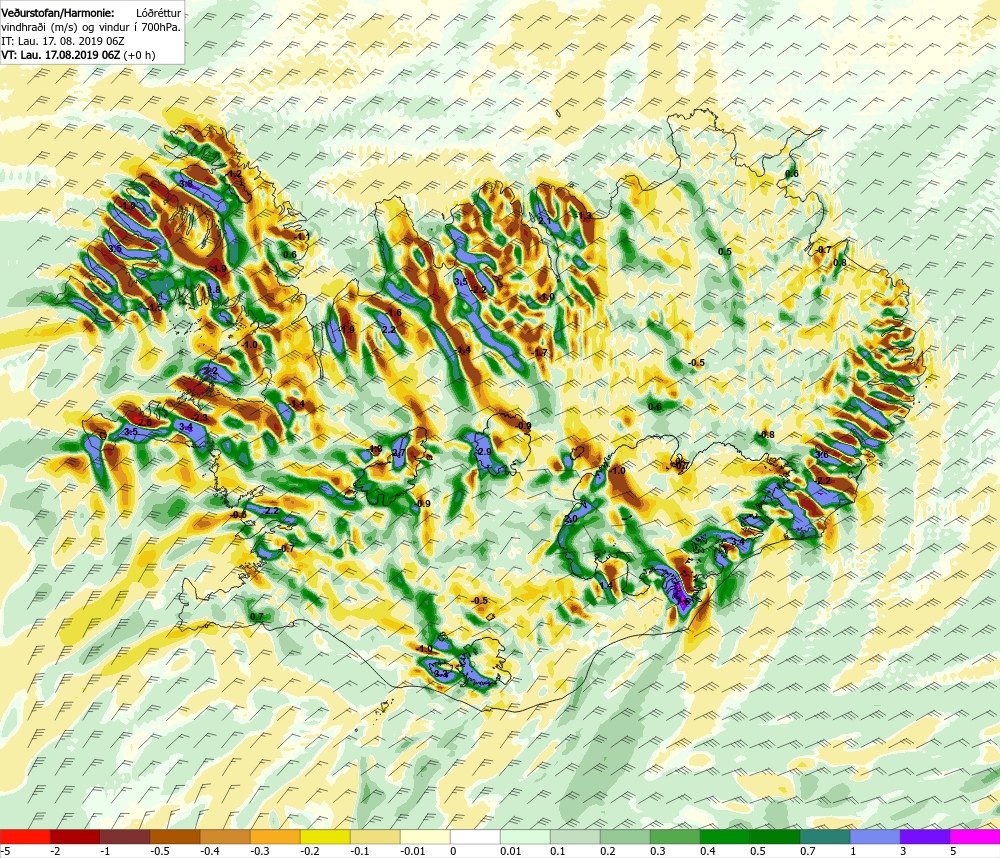Click the '2.1' value on the map

(545, 221)
